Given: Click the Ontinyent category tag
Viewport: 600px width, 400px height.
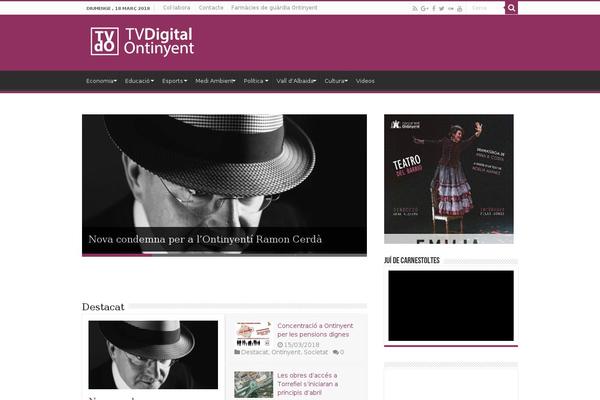Looking at the screenshot, I should pos(286,352).
